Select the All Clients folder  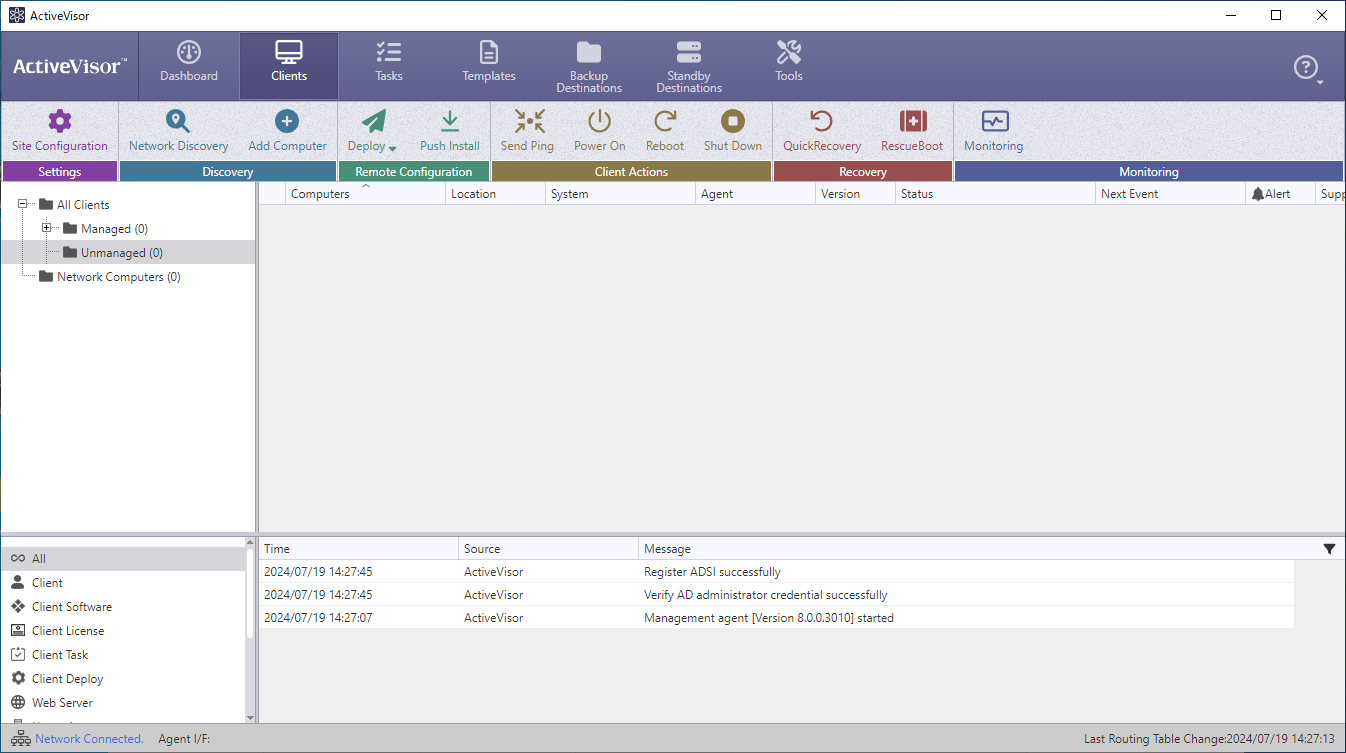click(x=74, y=205)
